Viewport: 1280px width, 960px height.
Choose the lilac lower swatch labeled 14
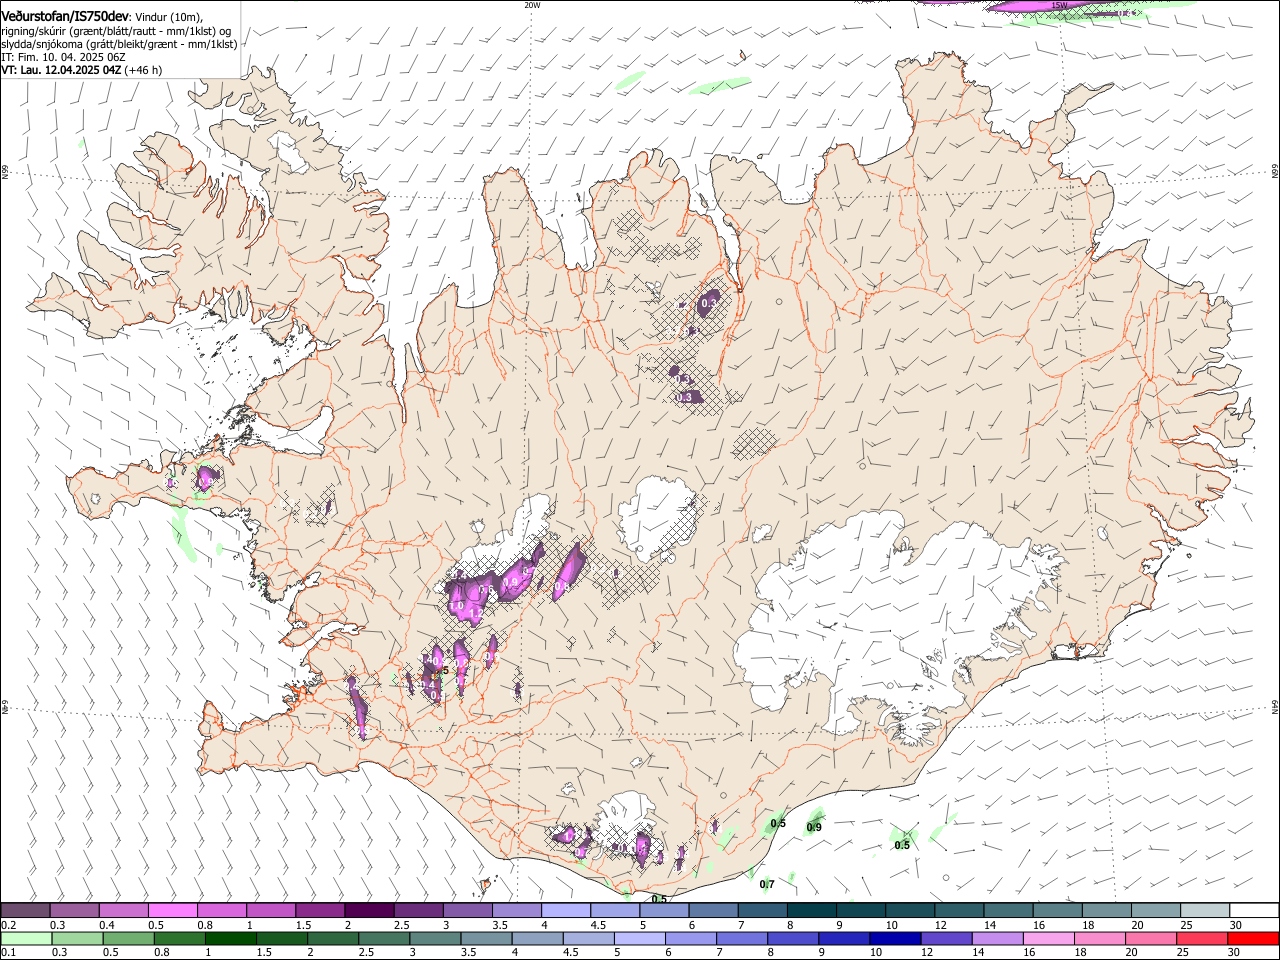[x=998, y=938]
